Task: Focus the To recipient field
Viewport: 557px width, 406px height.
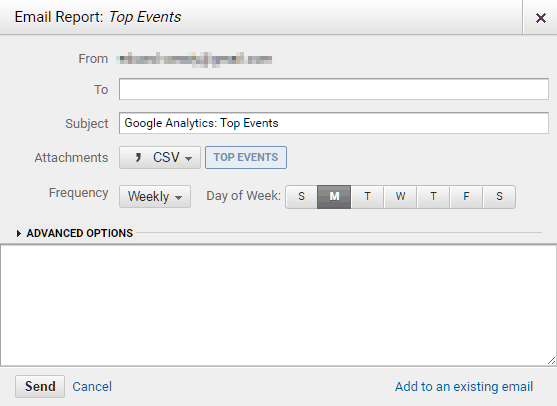Action: 334,89
